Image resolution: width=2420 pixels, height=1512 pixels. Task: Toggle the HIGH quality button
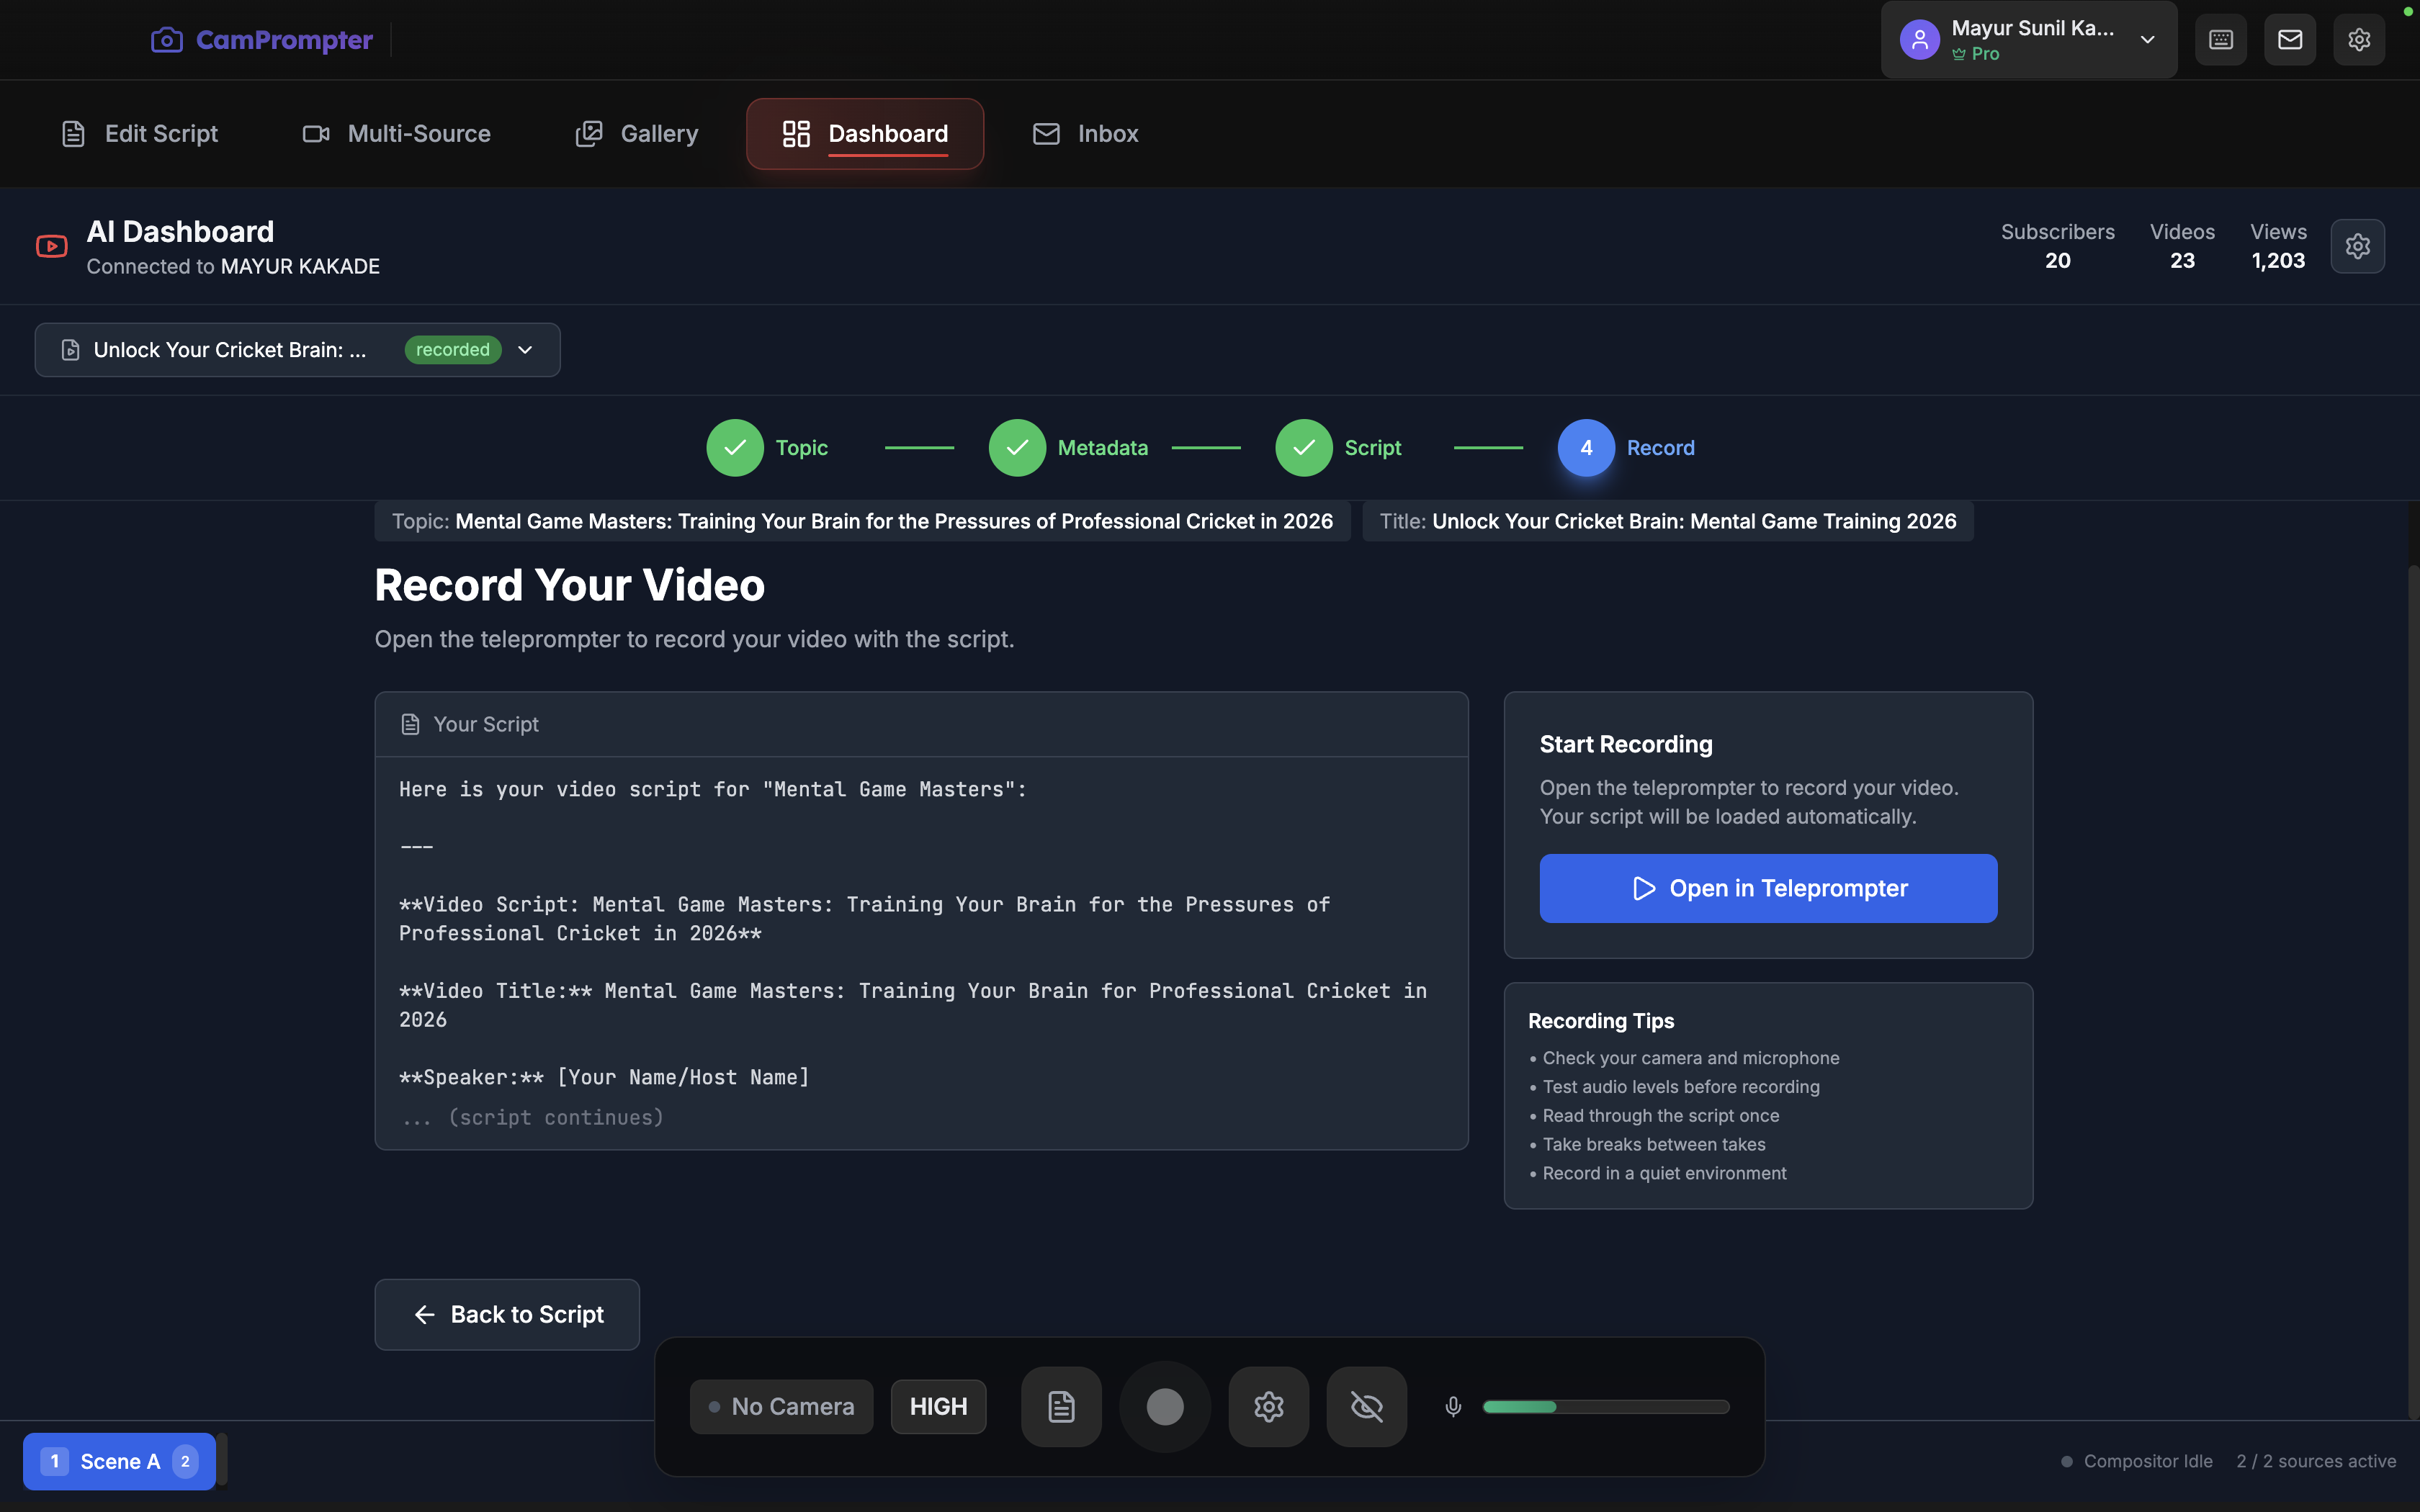click(938, 1406)
